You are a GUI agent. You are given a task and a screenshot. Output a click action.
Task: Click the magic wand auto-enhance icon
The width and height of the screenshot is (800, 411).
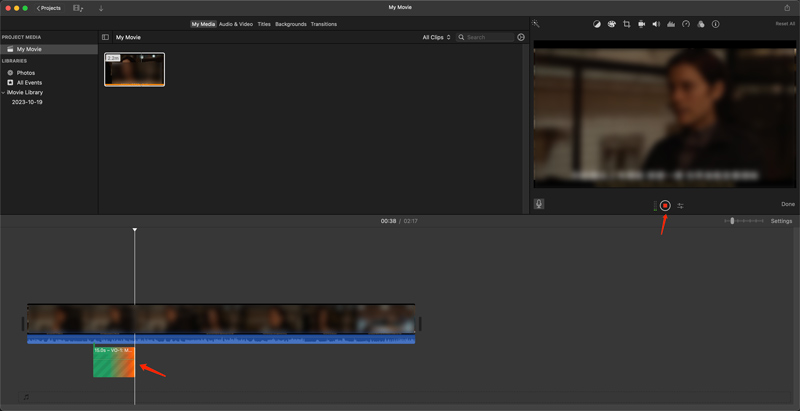(x=536, y=24)
